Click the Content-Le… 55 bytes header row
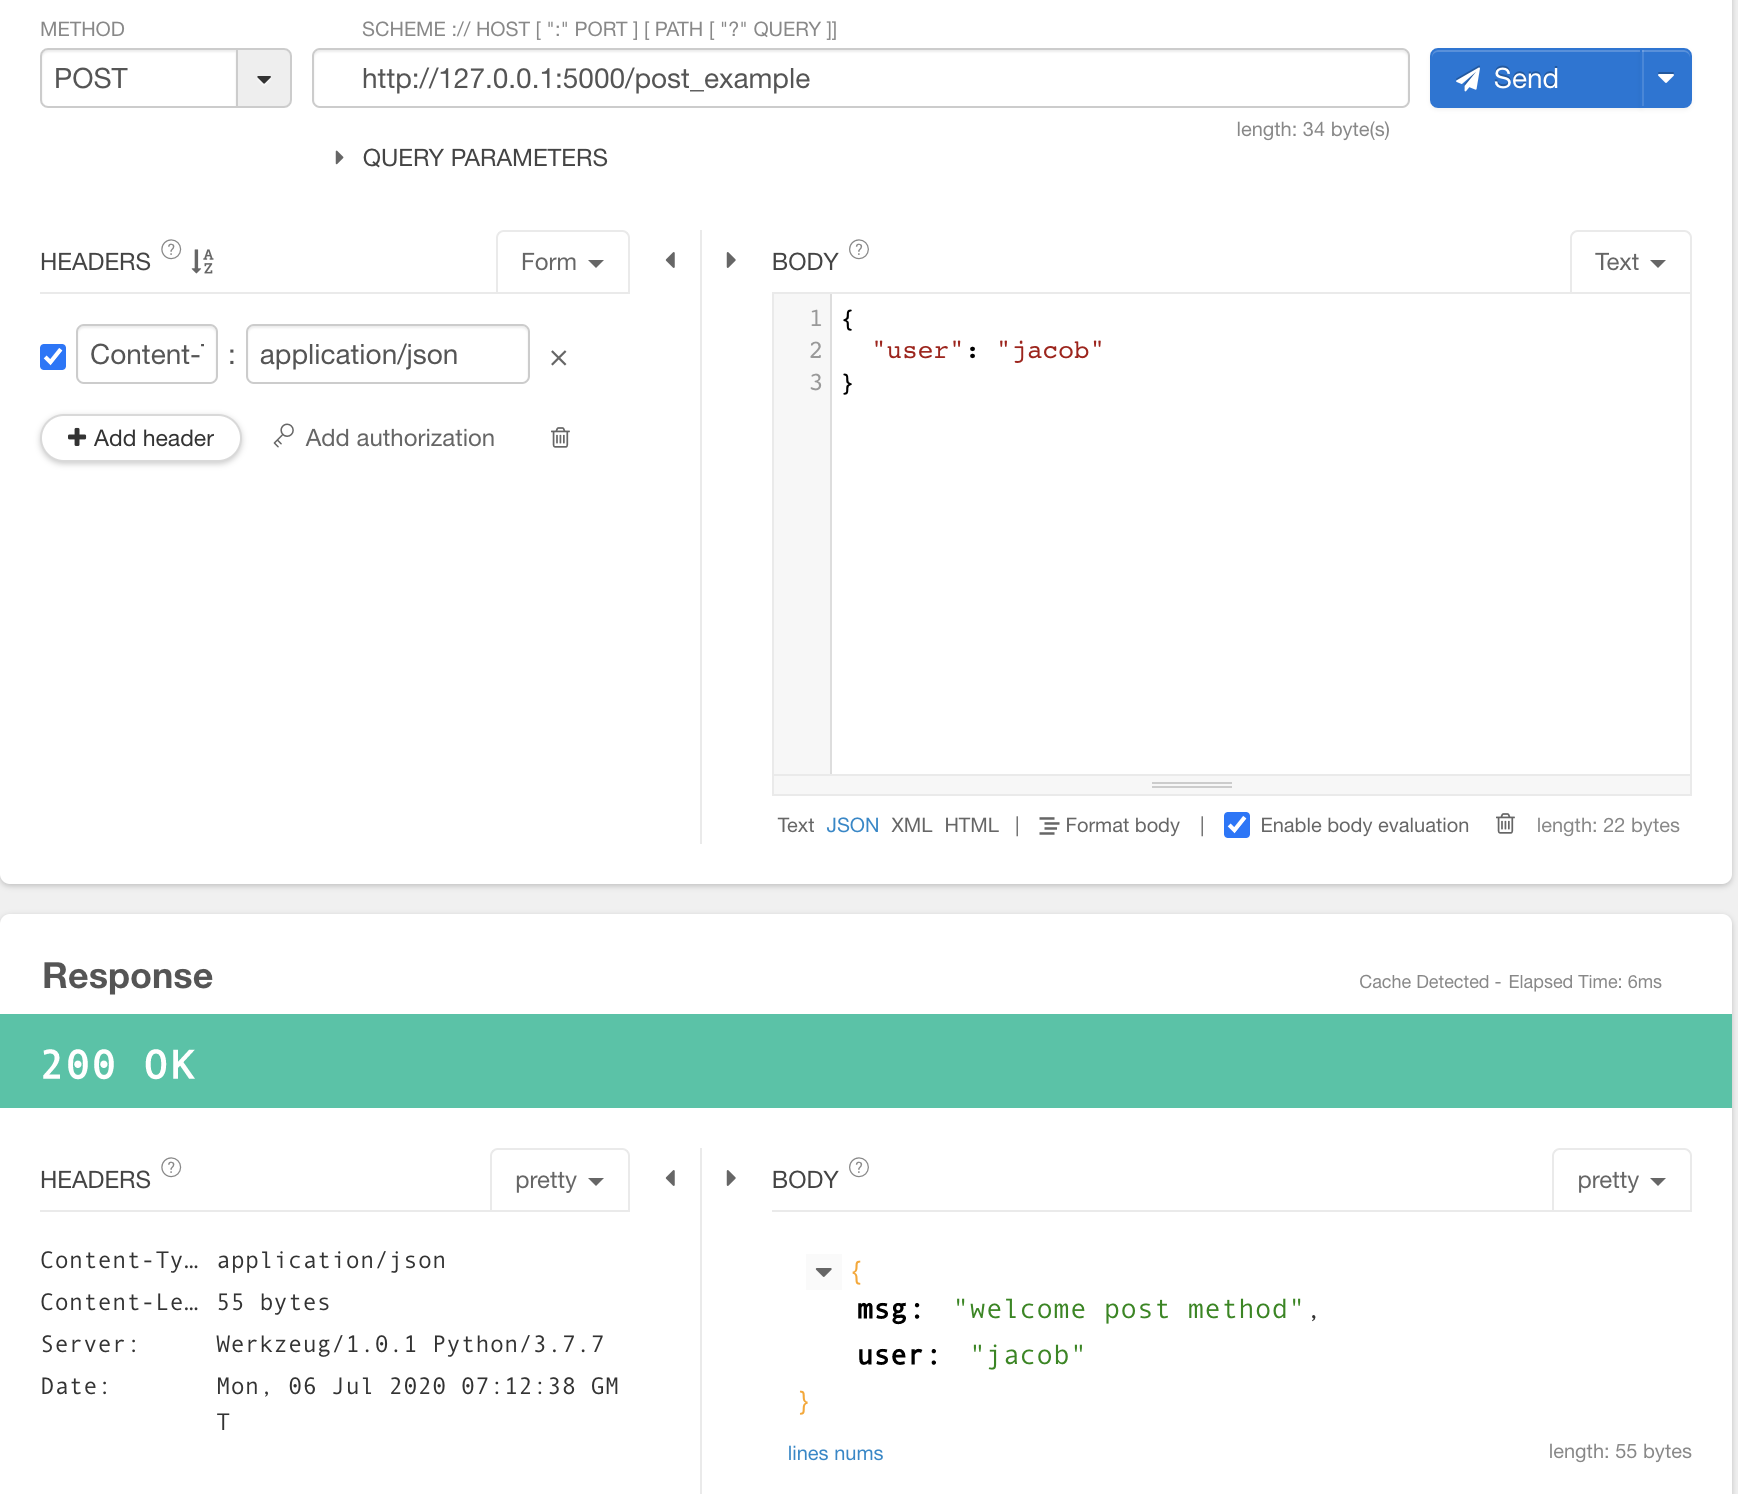The width and height of the screenshot is (1738, 1494). pyautogui.click(x=185, y=1302)
